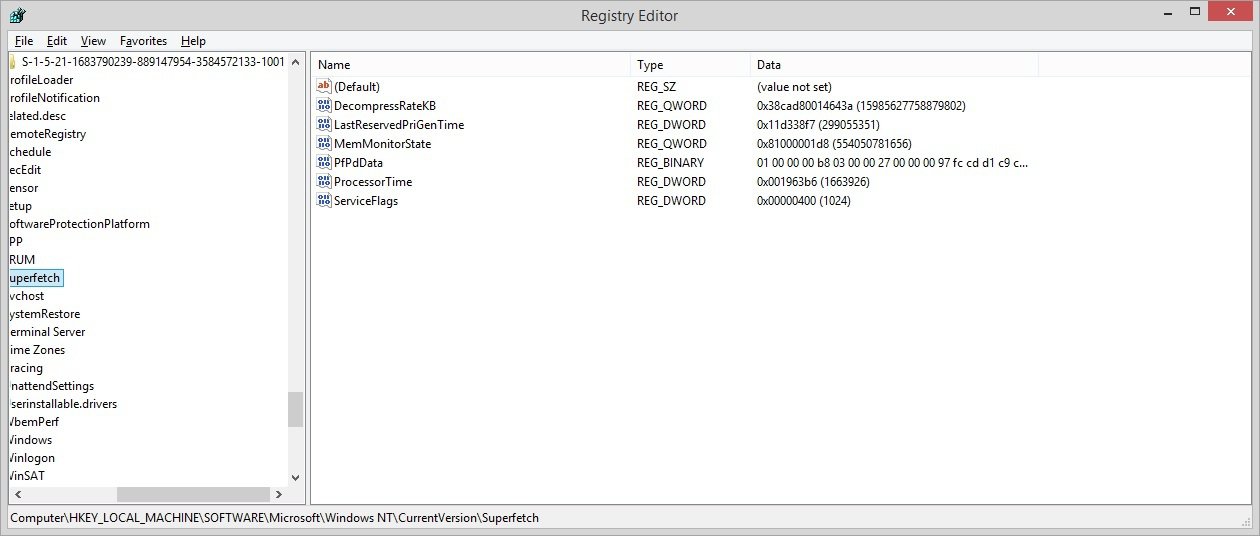Select the Setup key
Viewport: 1260px width, 536px height.
click(21, 206)
